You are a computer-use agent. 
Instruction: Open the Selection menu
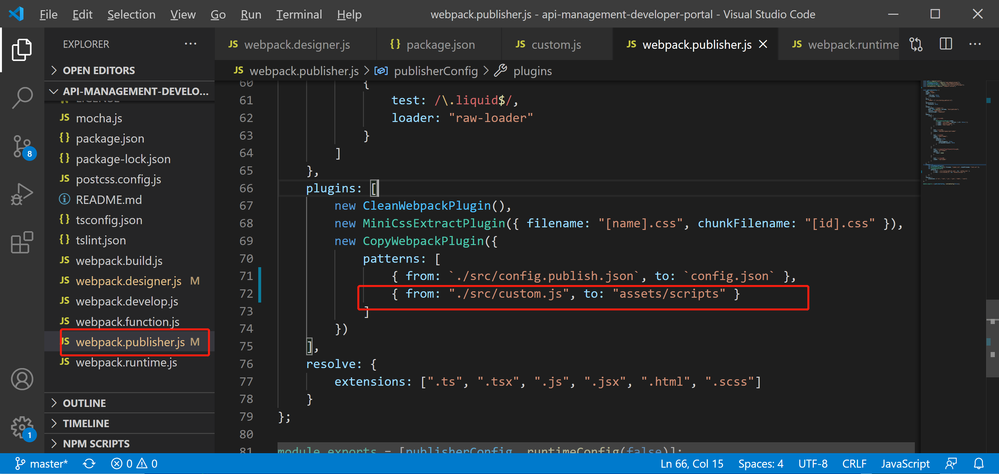coord(131,14)
